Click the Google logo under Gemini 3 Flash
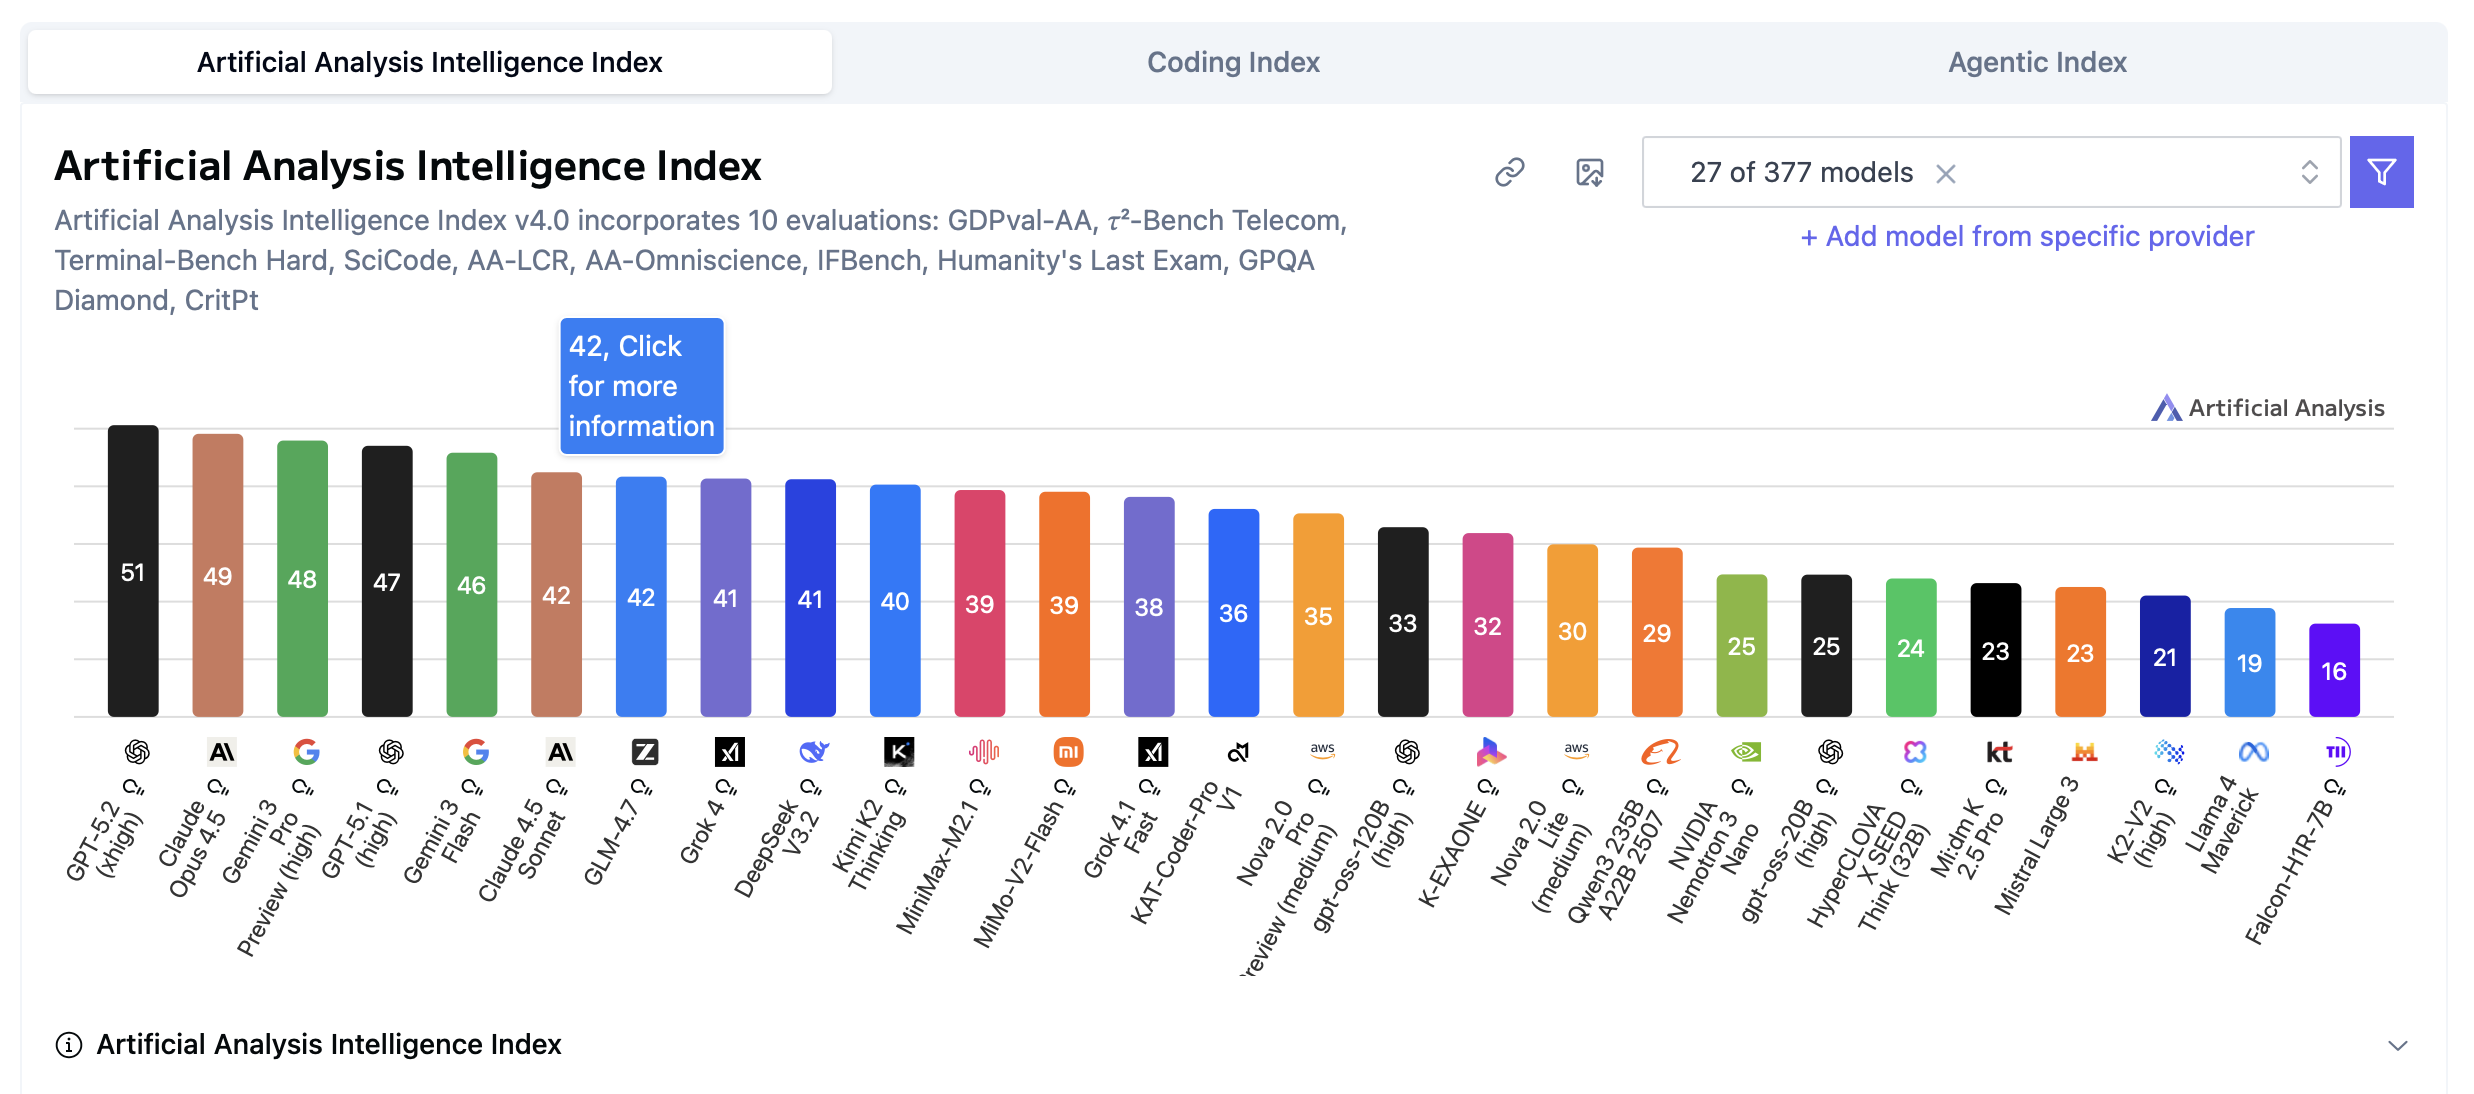The width and height of the screenshot is (2474, 1094). [x=476, y=752]
